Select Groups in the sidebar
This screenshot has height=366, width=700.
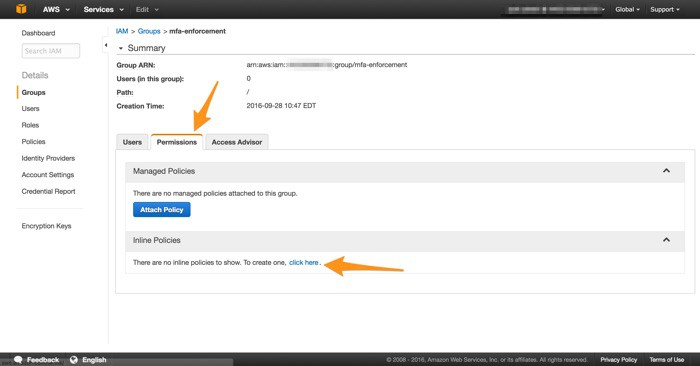[33, 92]
